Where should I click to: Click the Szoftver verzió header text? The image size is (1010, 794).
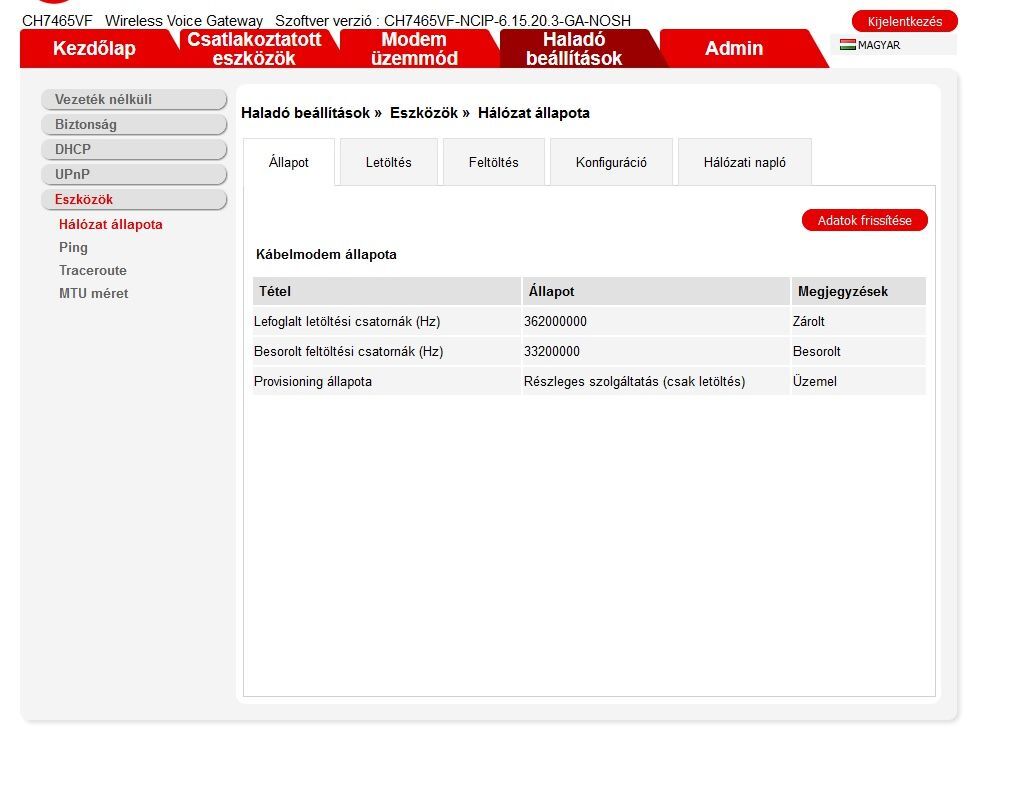click(453, 21)
